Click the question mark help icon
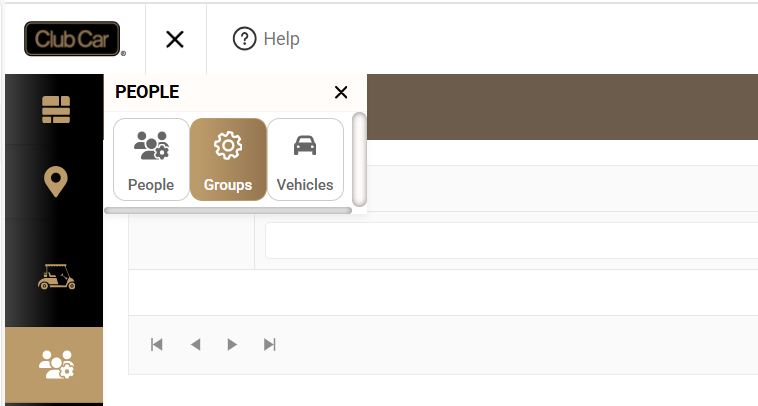This screenshot has height=406, width=758. point(245,39)
